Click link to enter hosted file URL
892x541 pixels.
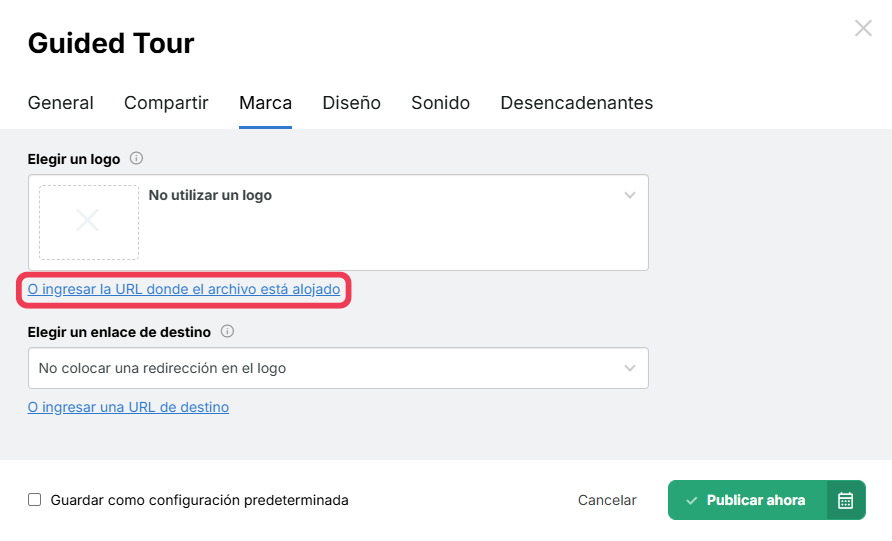click(x=184, y=289)
